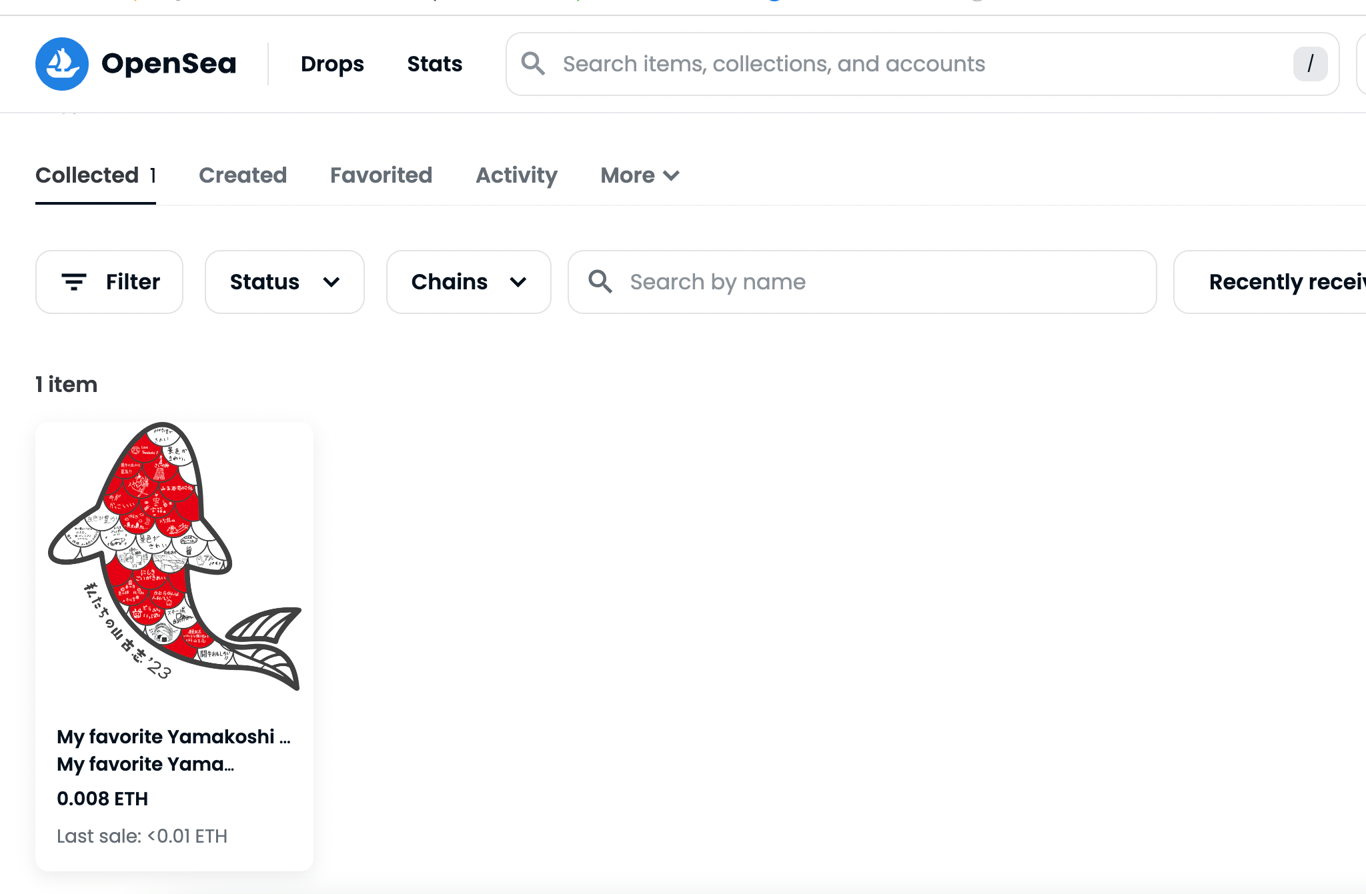This screenshot has width=1366, height=894.
Task: Open the Stats page
Action: 435,64
